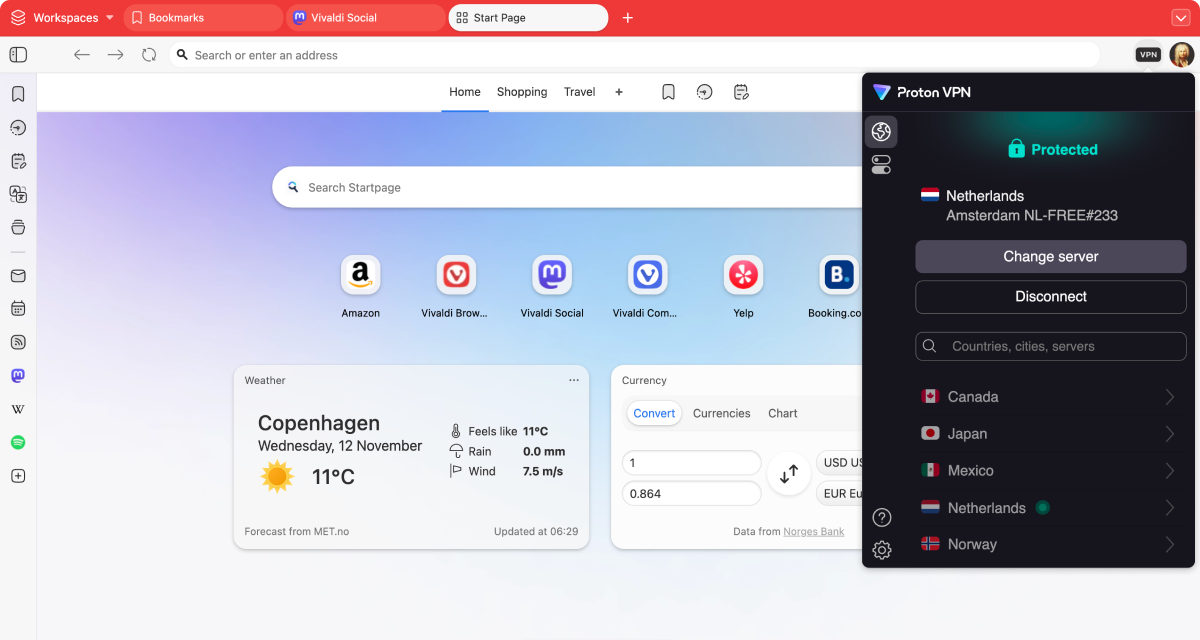Toggle the Vivaldi panel bar visibility
Screen dimensions: 1200x640
(x=18, y=54)
